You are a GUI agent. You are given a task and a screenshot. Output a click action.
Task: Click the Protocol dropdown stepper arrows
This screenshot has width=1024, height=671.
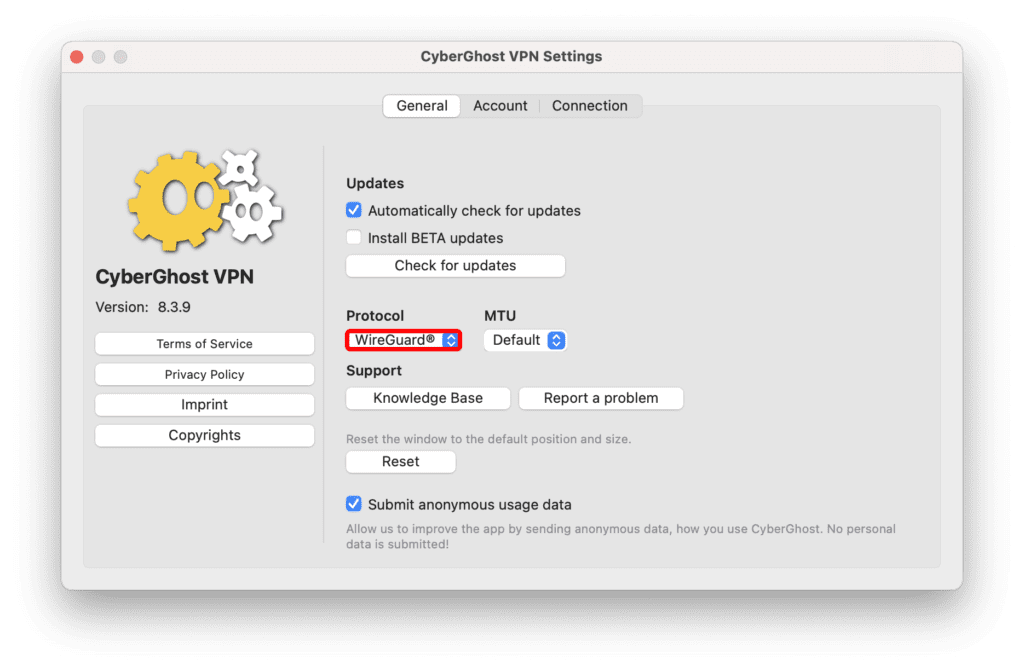[x=452, y=340]
